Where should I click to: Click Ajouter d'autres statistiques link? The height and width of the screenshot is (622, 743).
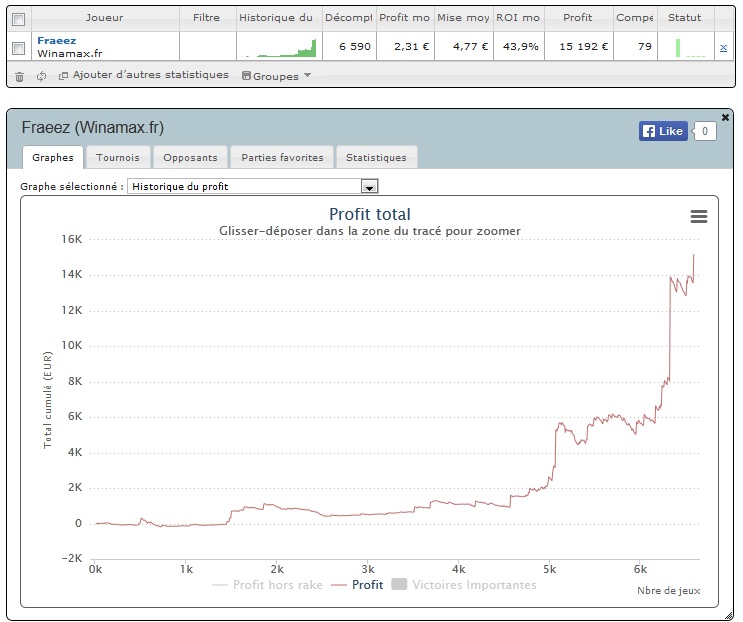(x=151, y=75)
